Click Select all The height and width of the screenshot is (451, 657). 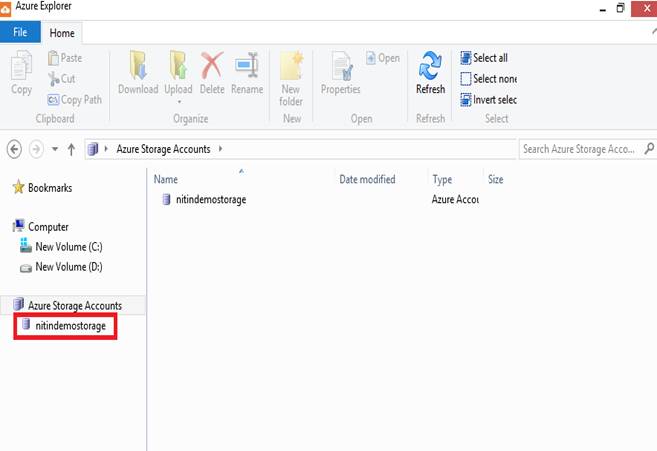point(484,58)
